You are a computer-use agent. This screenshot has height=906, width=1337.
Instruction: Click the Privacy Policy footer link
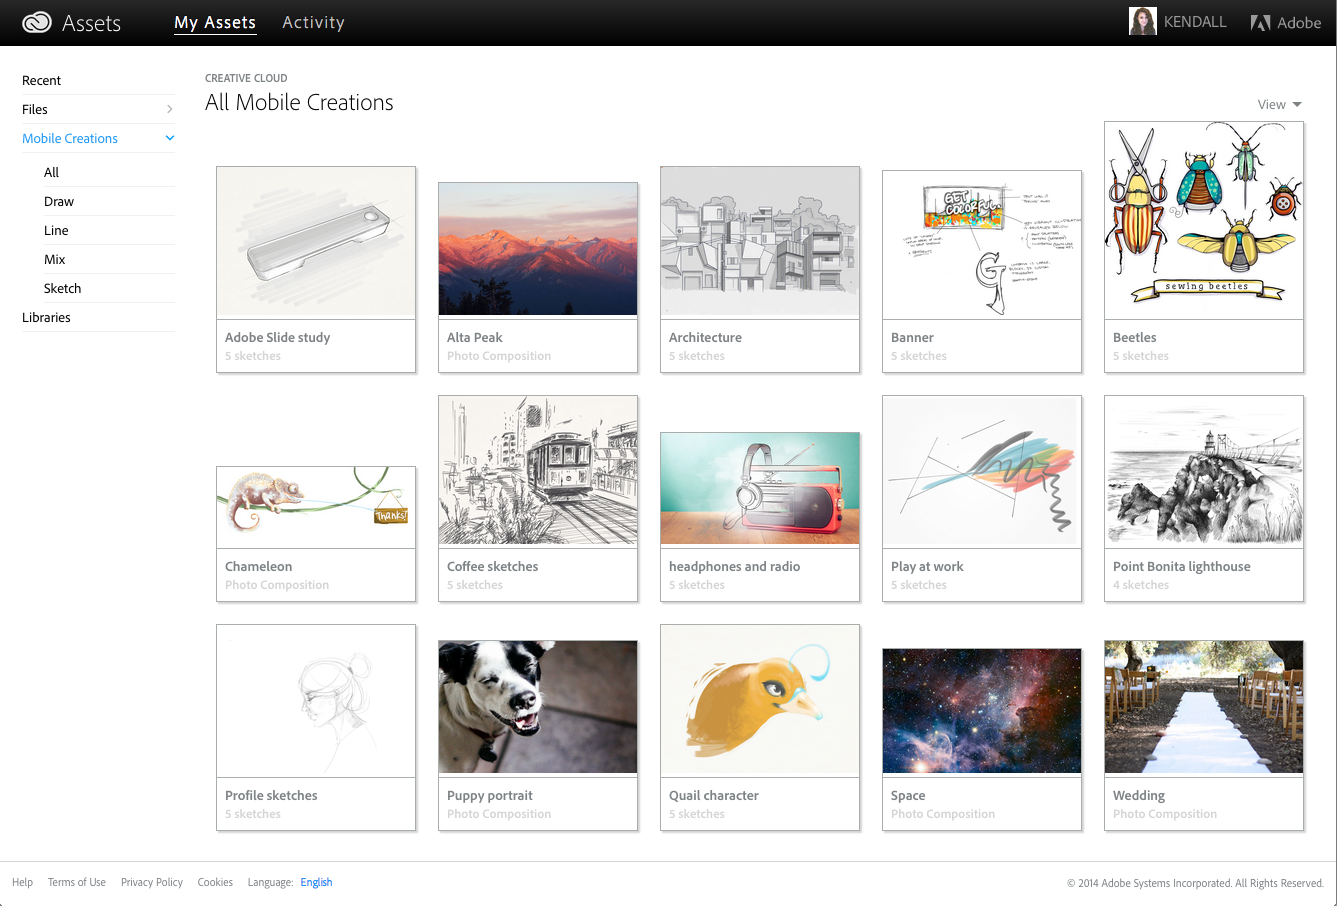pos(152,882)
